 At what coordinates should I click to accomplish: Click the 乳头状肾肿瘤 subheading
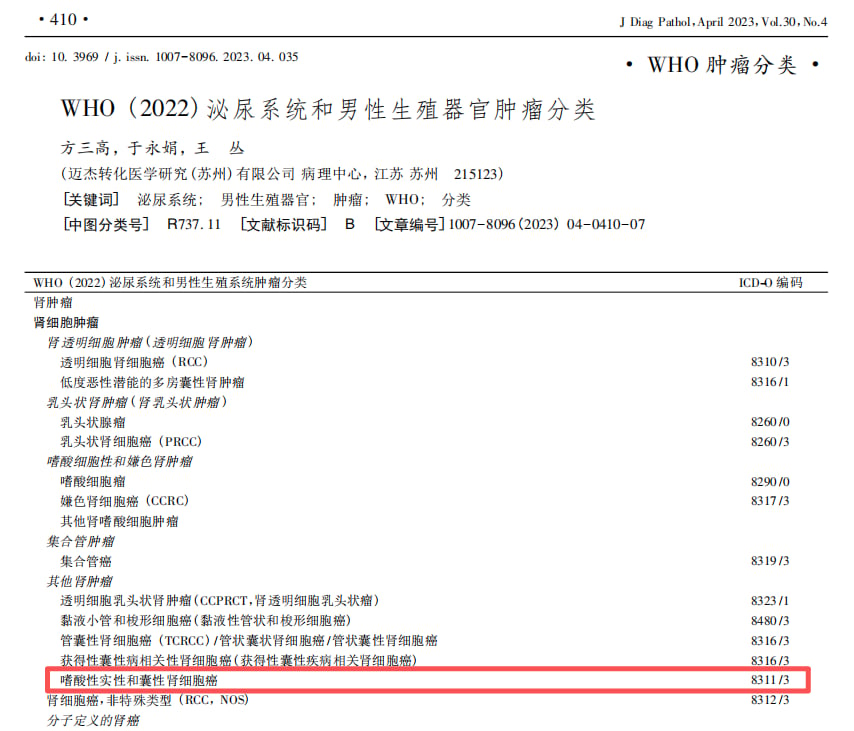click(x=137, y=402)
